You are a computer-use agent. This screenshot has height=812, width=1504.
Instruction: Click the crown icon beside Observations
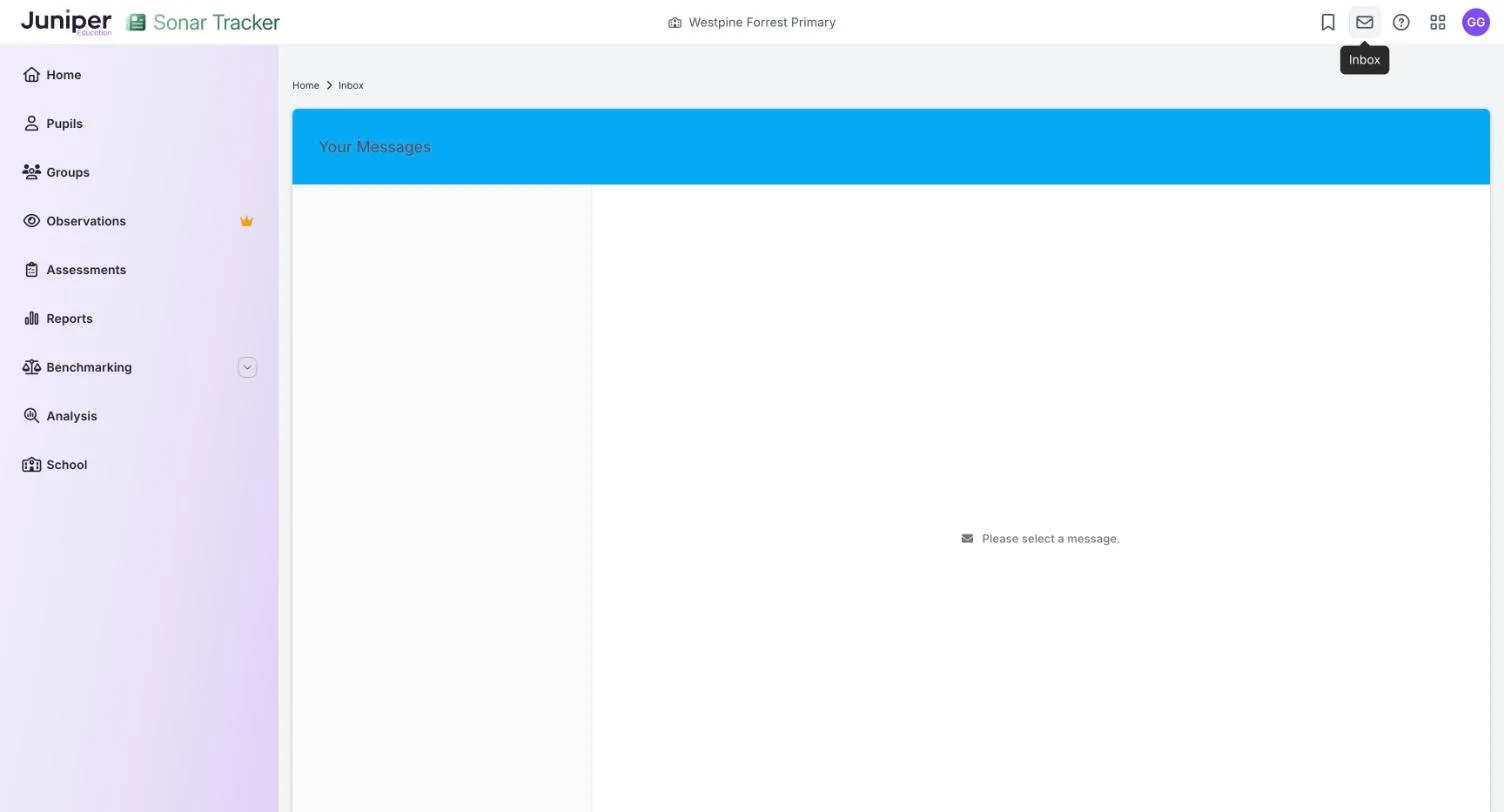pyautogui.click(x=246, y=221)
